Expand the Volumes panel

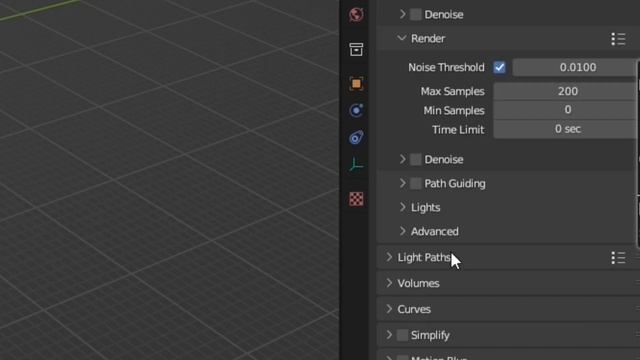tap(389, 283)
